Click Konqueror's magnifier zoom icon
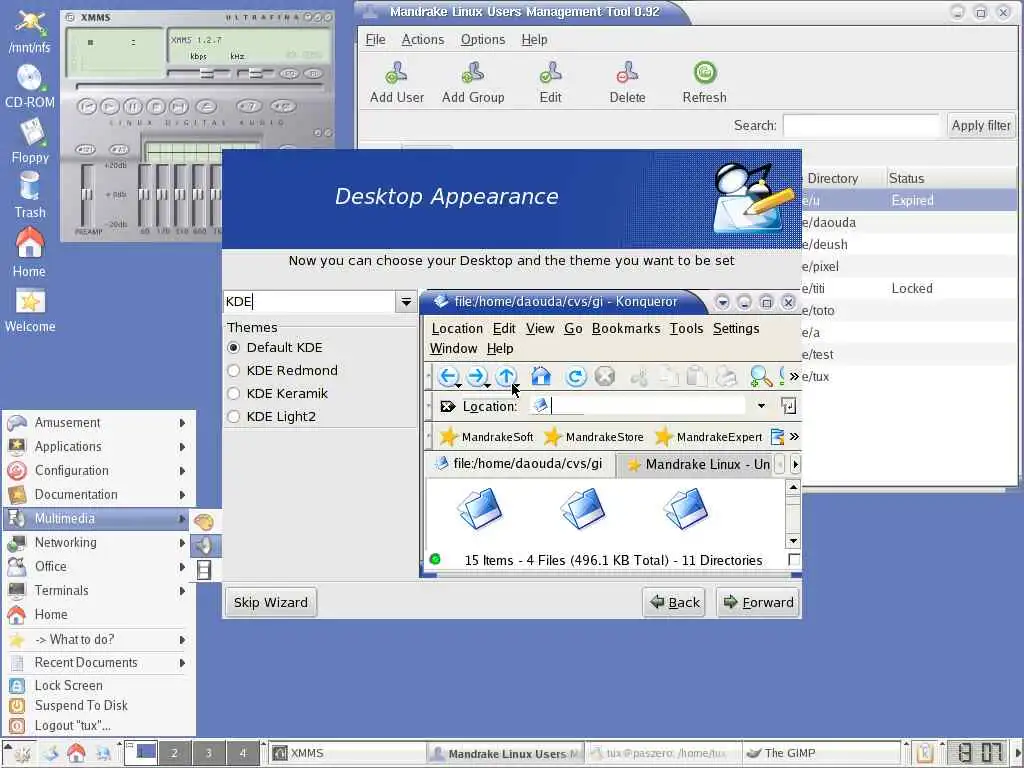1024x768 pixels. pyautogui.click(x=760, y=376)
